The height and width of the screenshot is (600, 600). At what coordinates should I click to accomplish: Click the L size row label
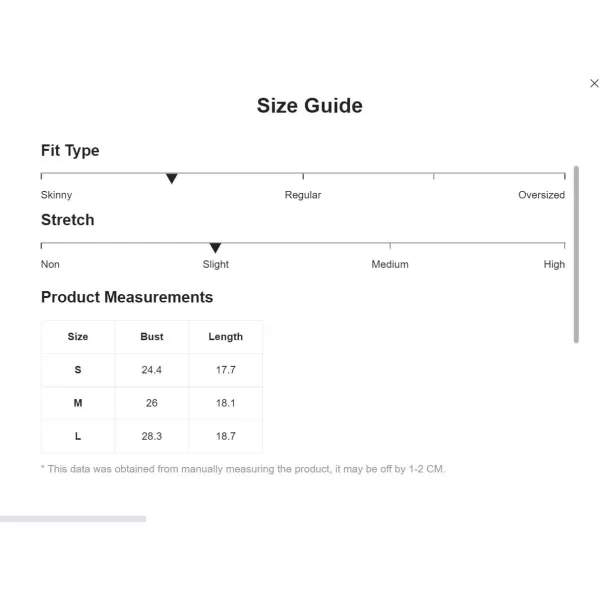78,436
